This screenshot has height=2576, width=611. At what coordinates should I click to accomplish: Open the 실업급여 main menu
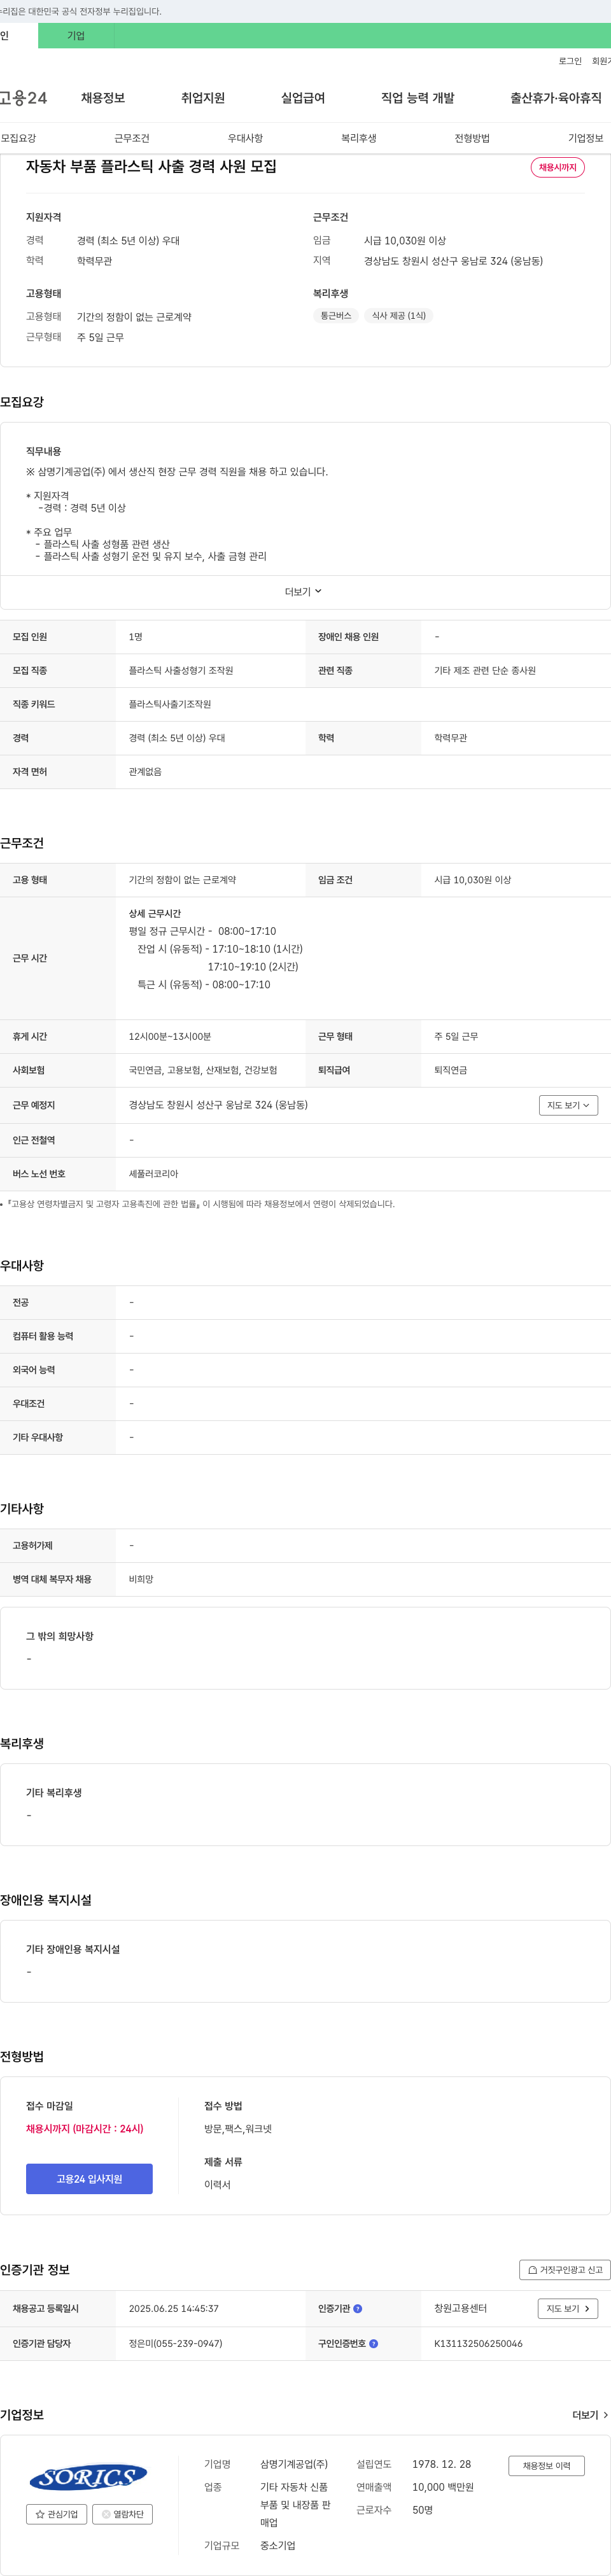[x=303, y=98]
